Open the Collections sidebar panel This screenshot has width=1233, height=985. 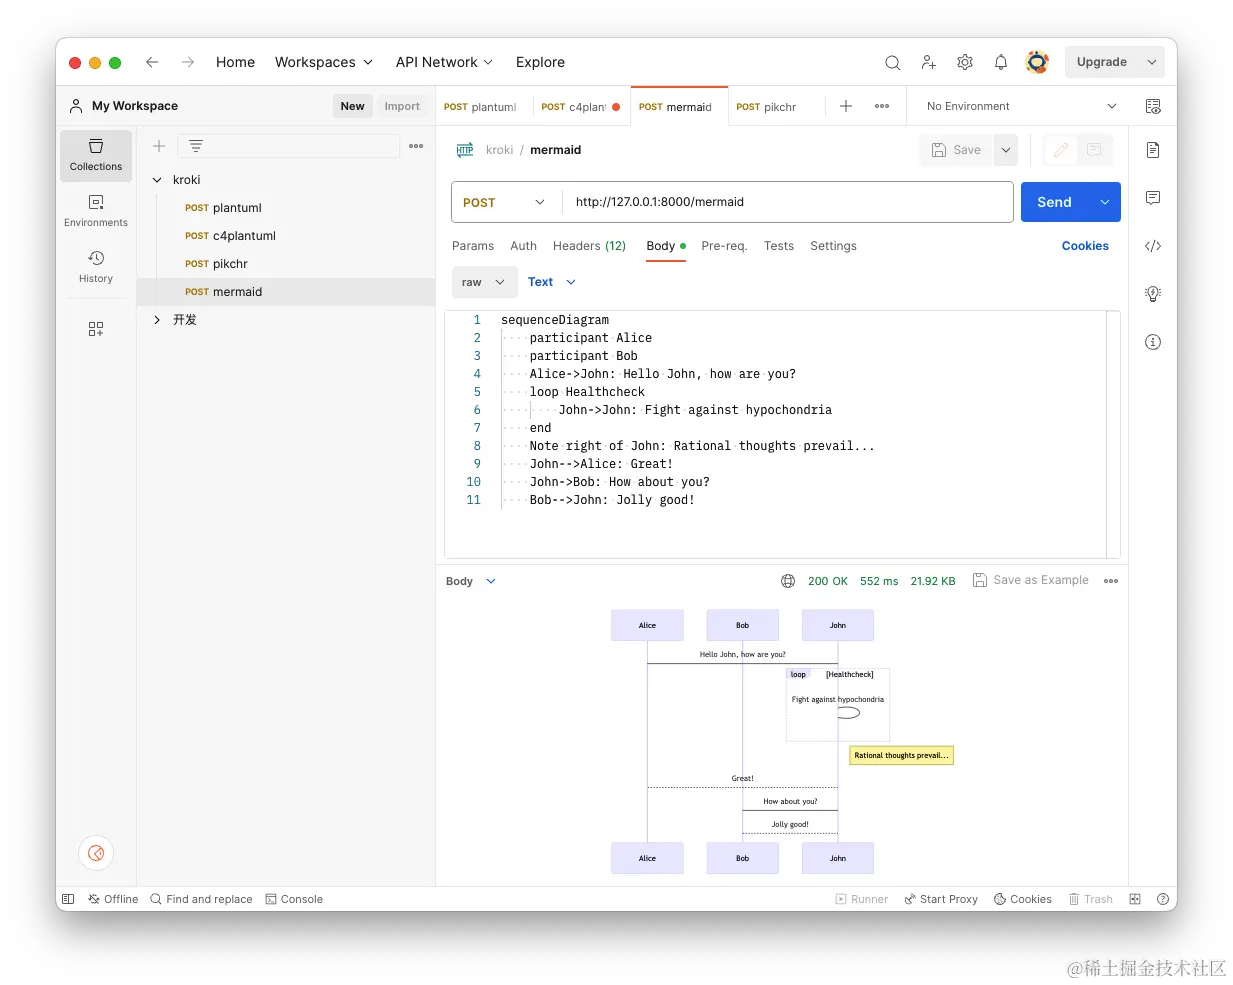96,155
